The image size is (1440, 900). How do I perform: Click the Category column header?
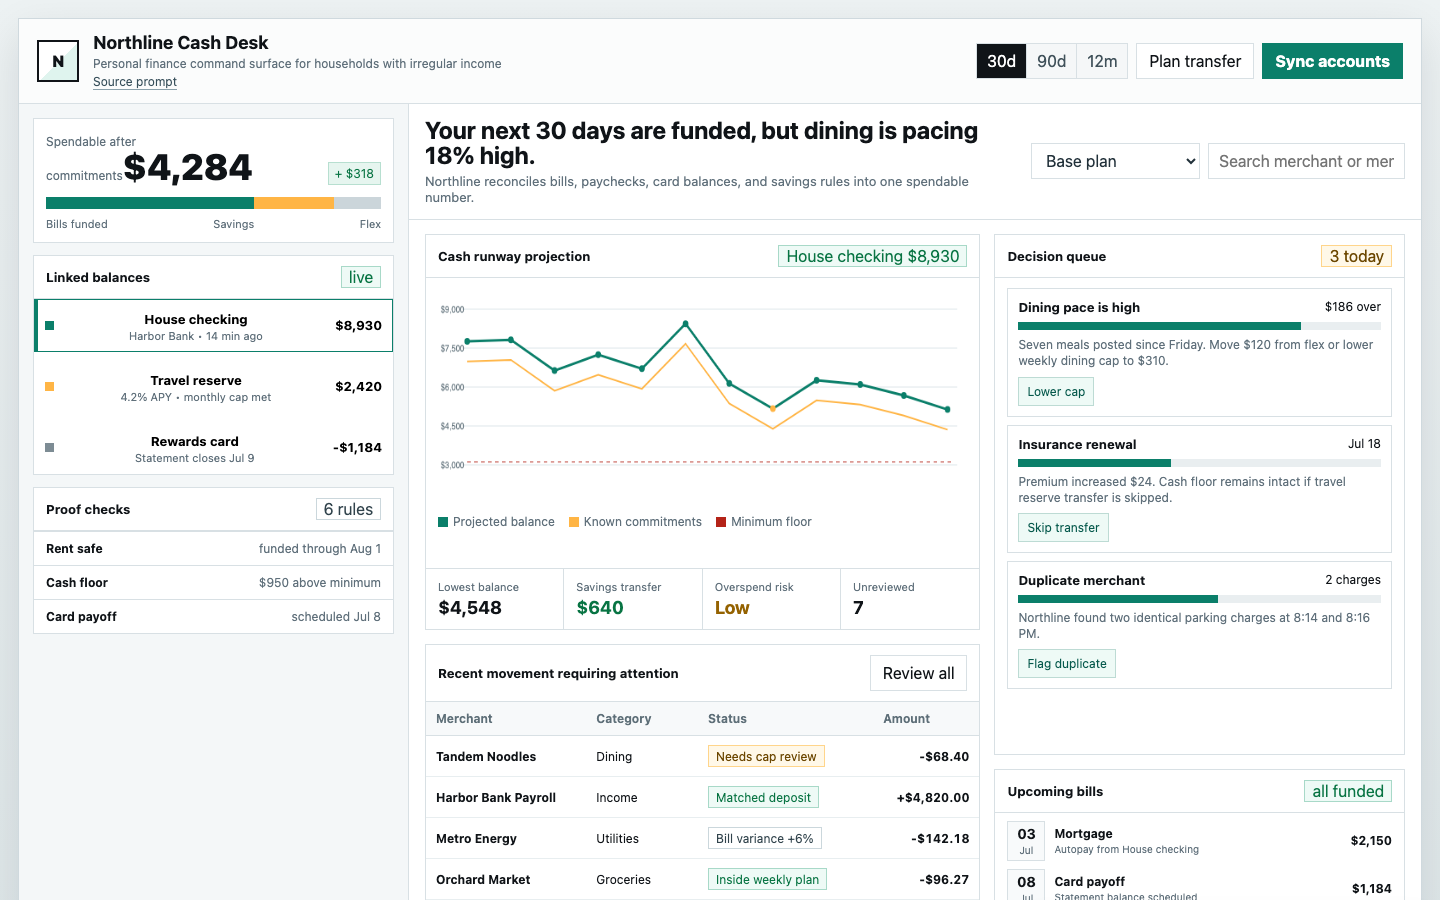(x=623, y=719)
